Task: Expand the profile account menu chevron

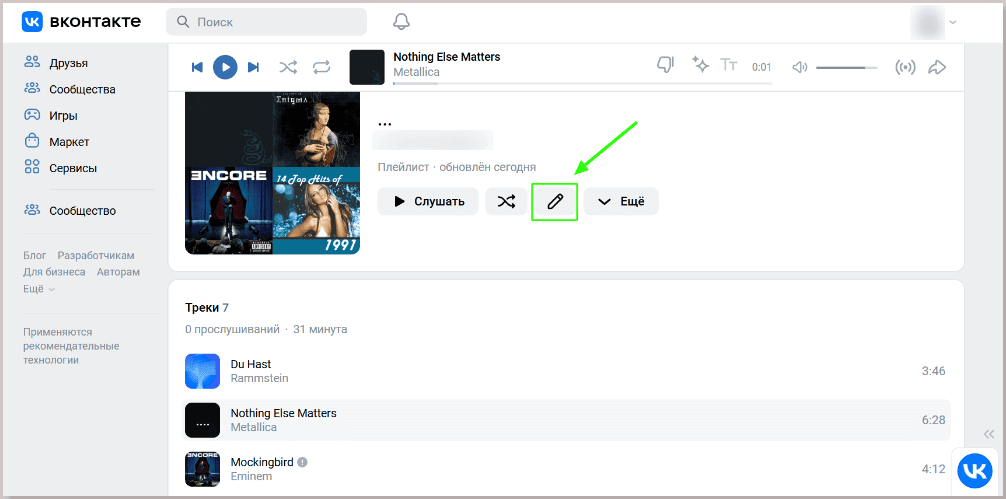Action: (953, 22)
